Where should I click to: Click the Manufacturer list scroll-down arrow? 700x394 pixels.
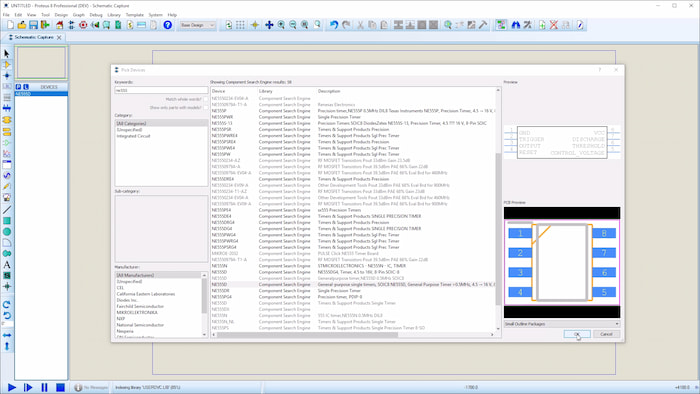coord(204,335)
